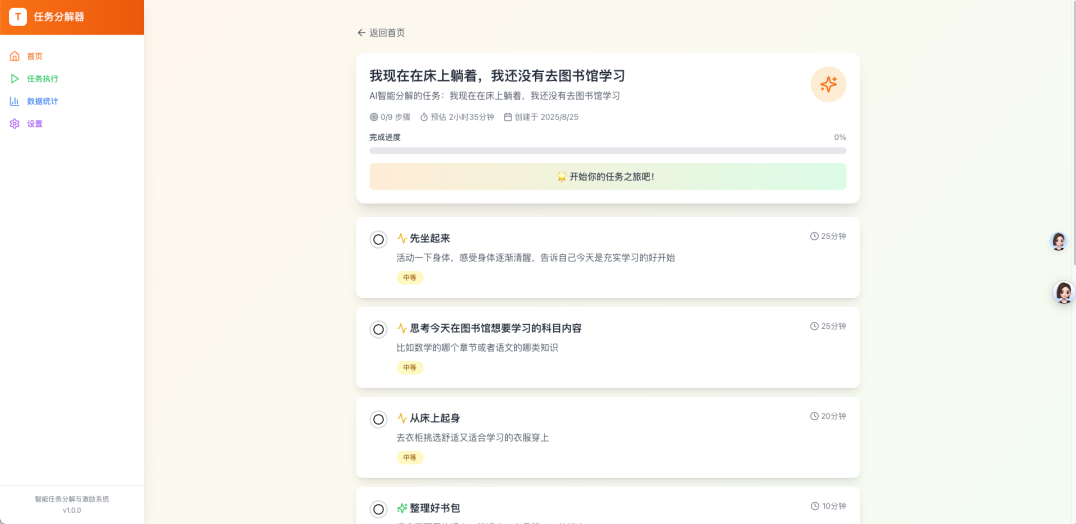Go to 设置 in the sidebar

pyautogui.click(x=35, y=124)
